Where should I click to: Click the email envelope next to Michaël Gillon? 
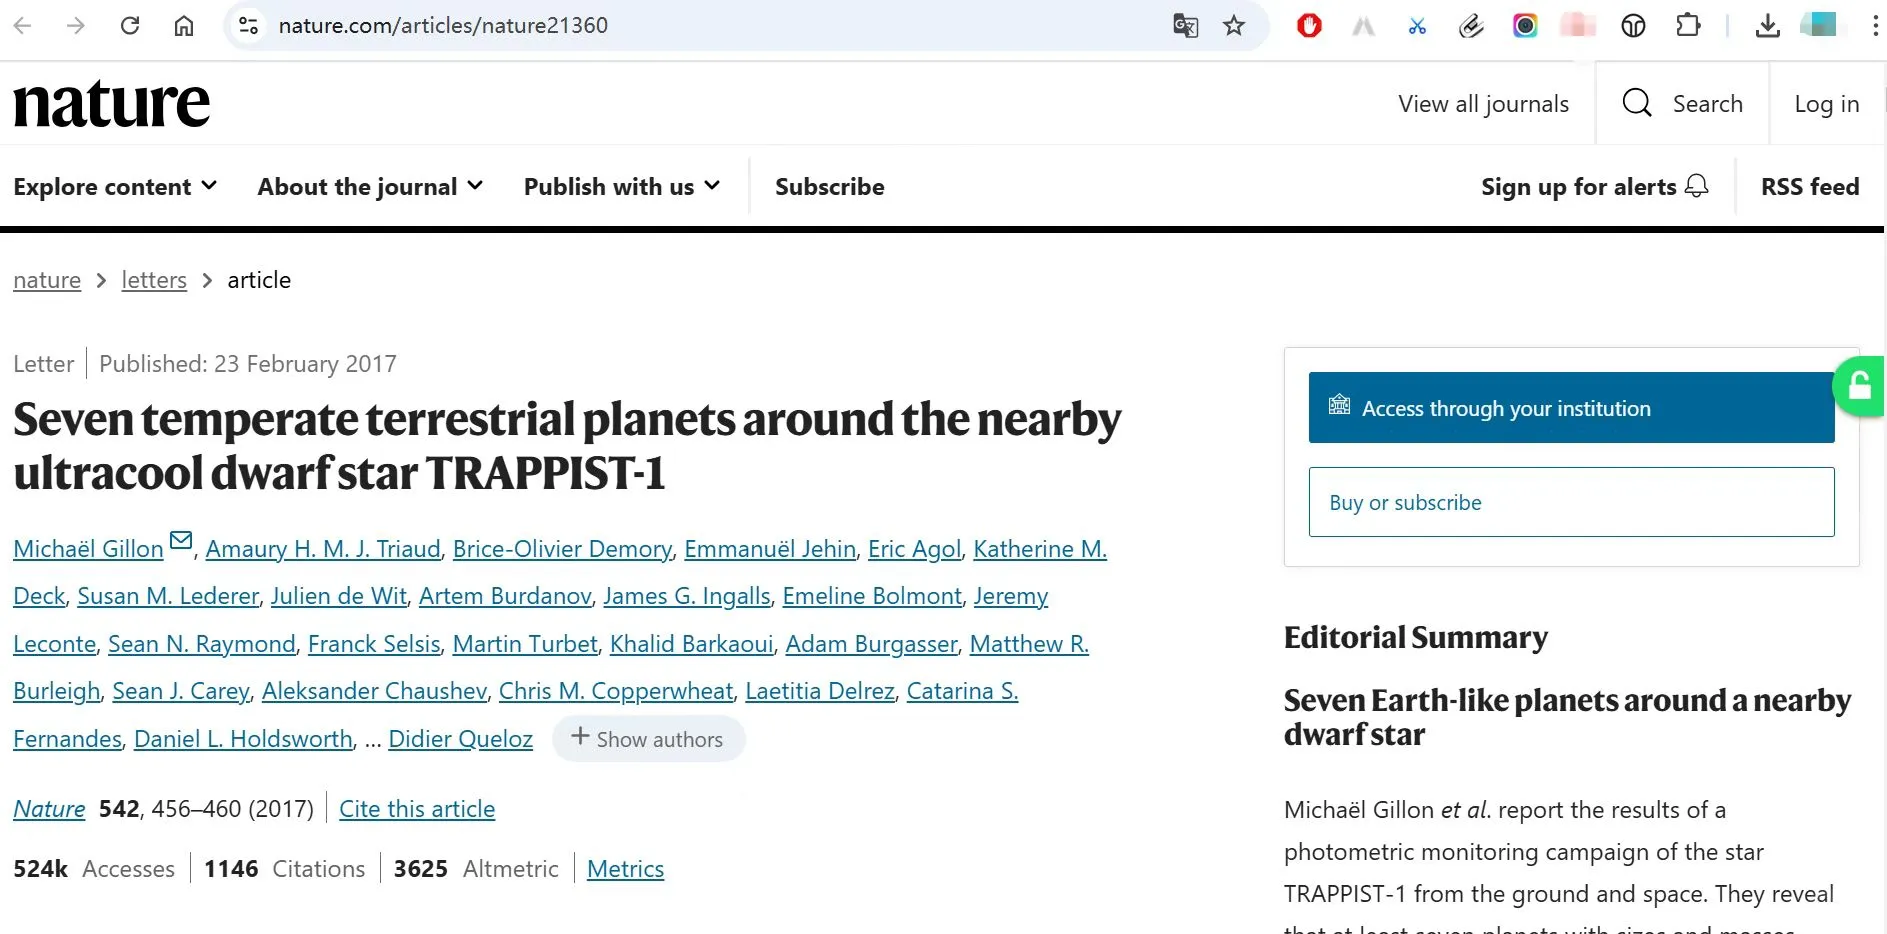(181, 540)
